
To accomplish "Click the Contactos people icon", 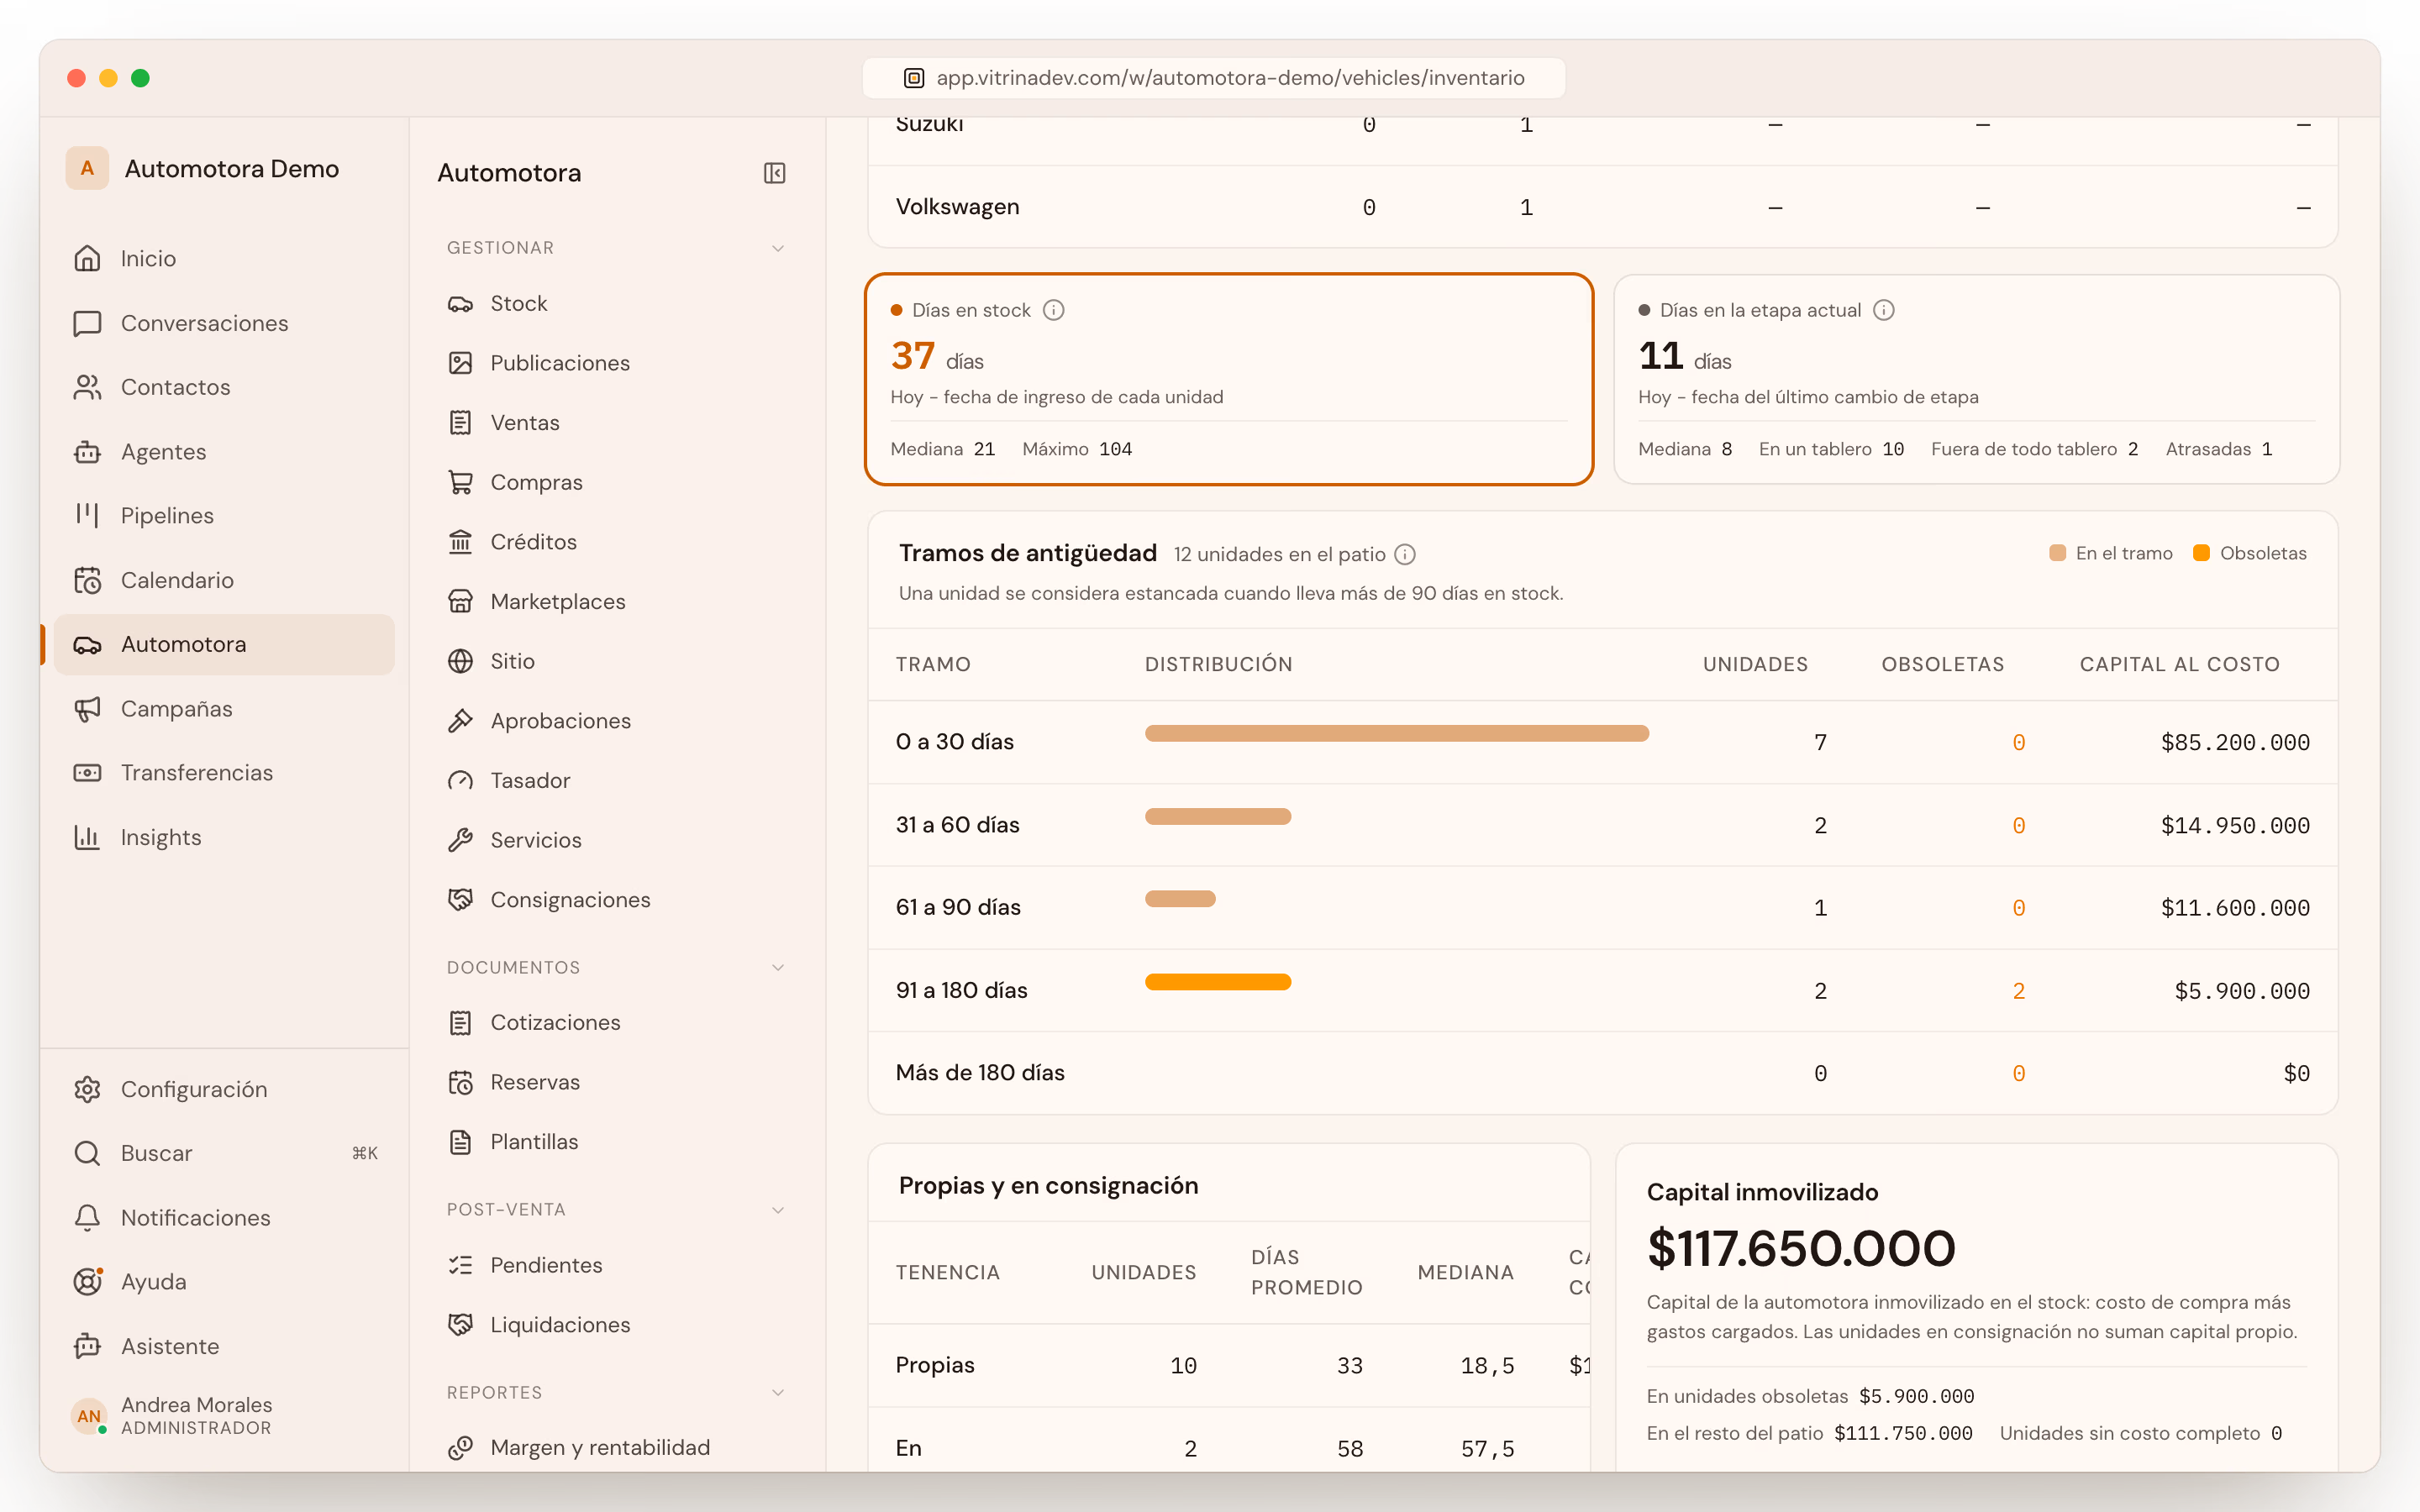I will click(87, 387).
